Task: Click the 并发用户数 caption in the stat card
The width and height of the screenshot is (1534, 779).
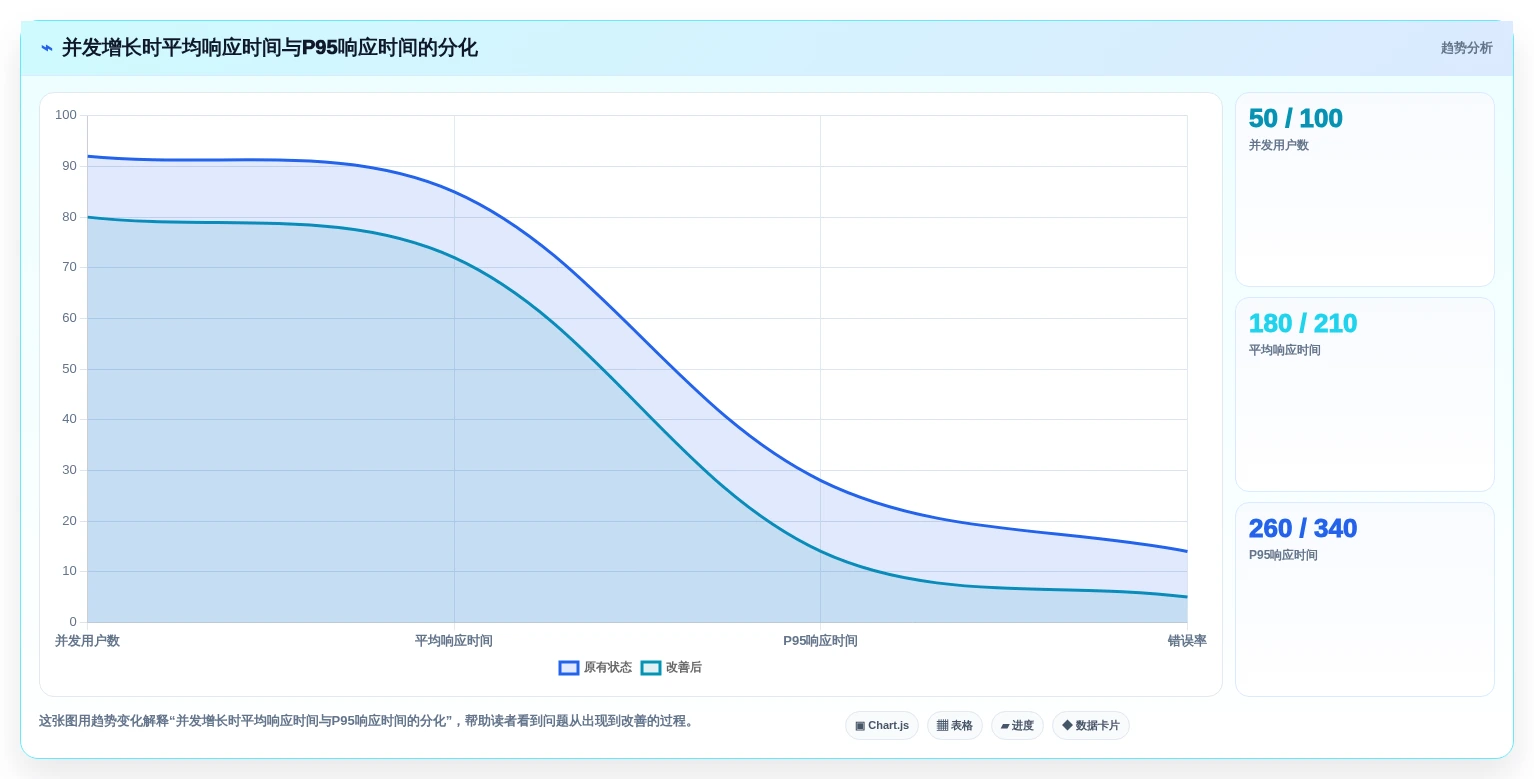Action: (1278, 145)
